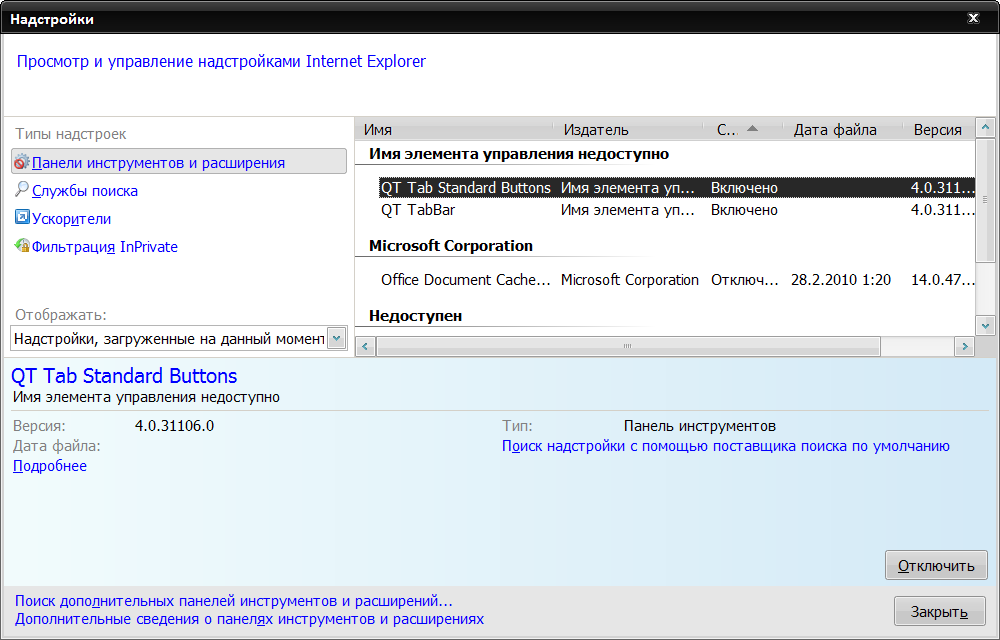Click the Toolbars and Extensions icon
Image resolution: width=1000 pixels, height=640 pixels.
(x=22, y=162)
